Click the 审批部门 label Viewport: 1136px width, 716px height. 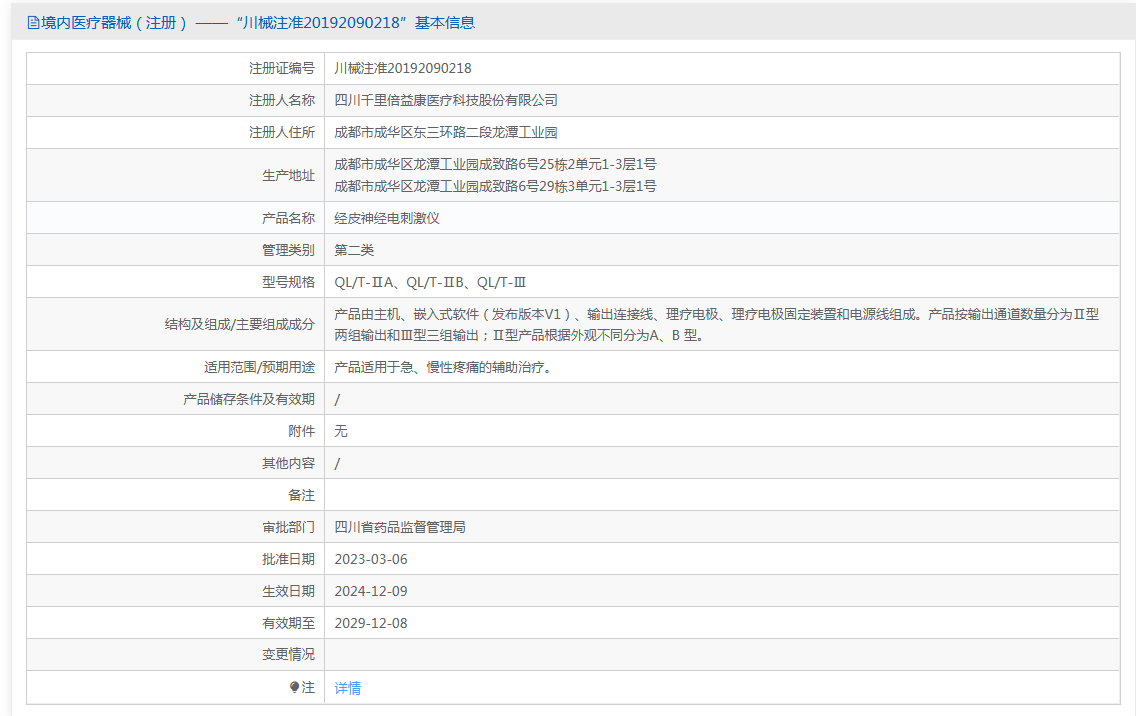[288, 527]
